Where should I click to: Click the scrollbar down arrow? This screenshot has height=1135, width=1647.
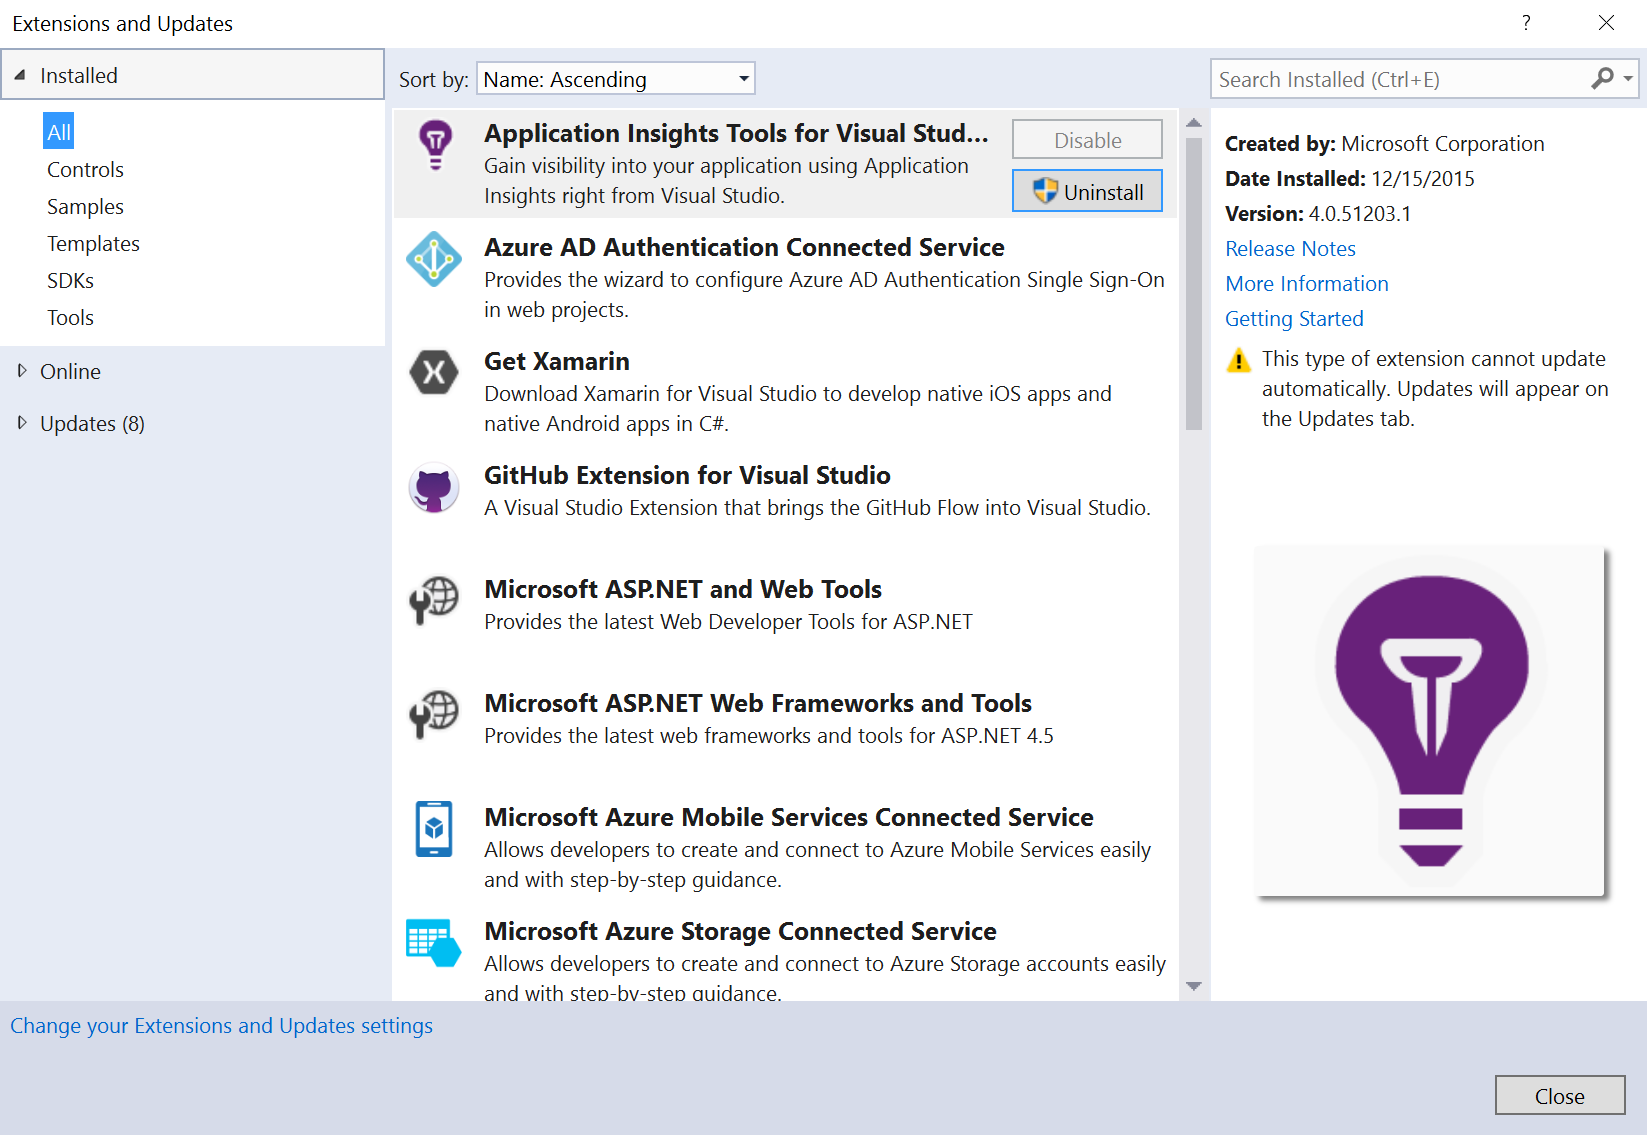[x=1193, y=986]
